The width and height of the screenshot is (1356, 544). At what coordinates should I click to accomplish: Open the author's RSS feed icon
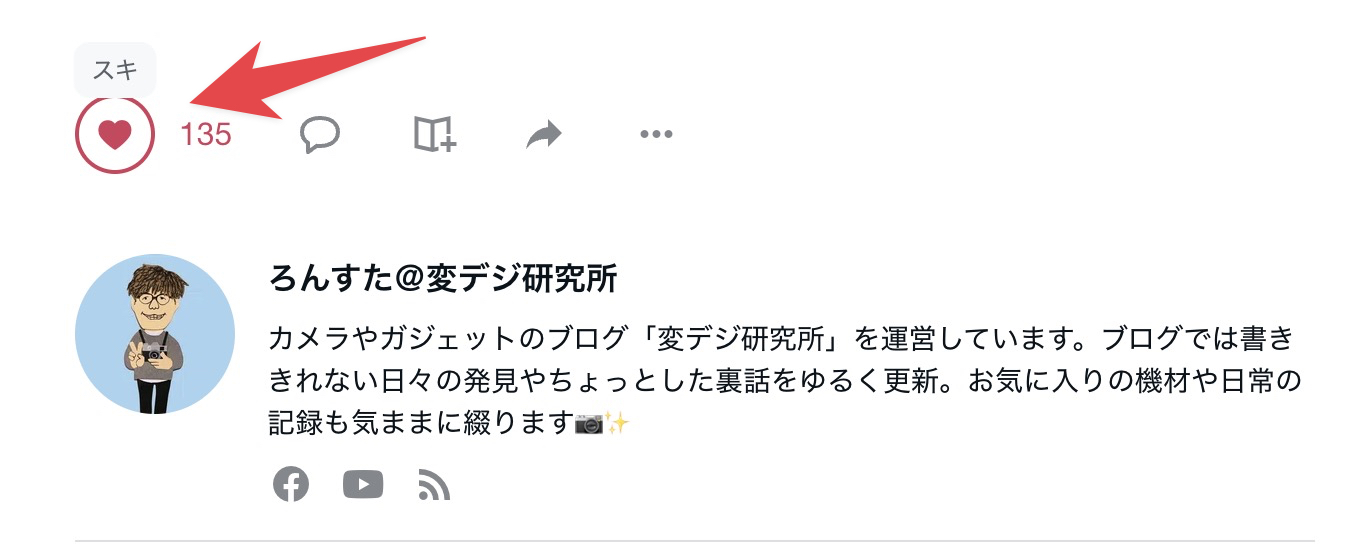[x=434, y=486]
